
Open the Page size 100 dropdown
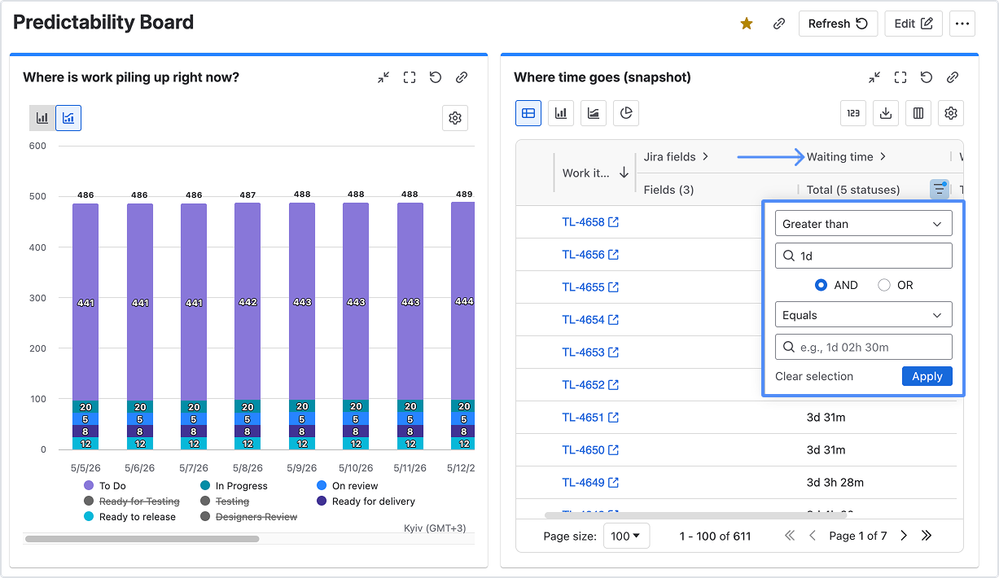pos(626,536)
